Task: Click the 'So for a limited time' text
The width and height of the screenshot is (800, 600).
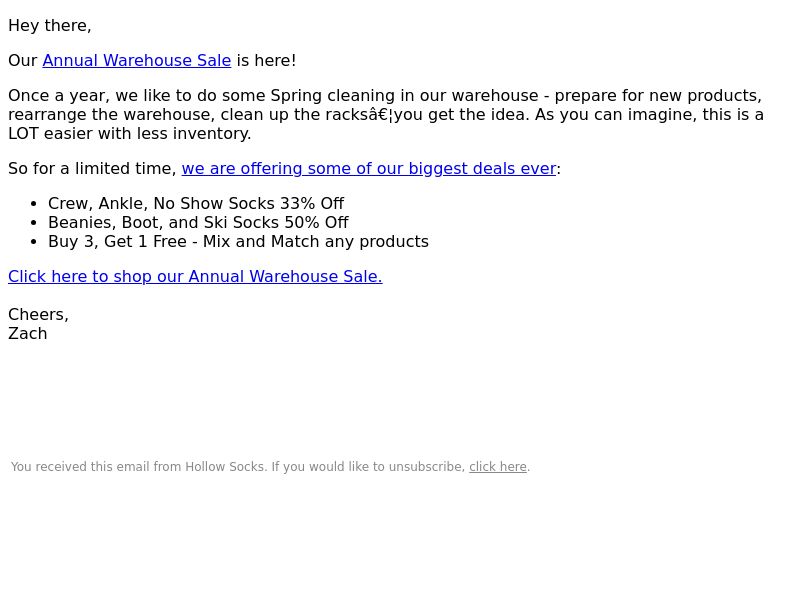Action: pyautogui.click(x=92, y=169)
